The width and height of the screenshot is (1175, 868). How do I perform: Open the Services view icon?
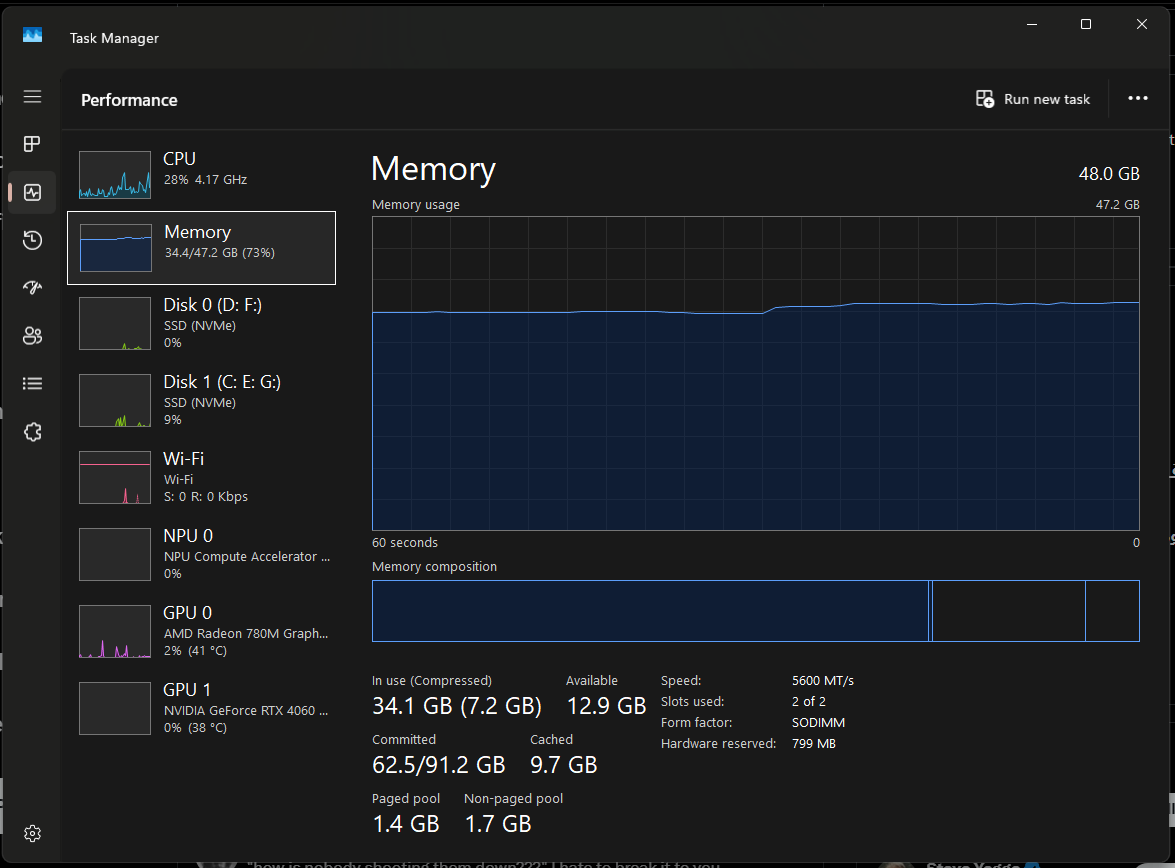32,431
